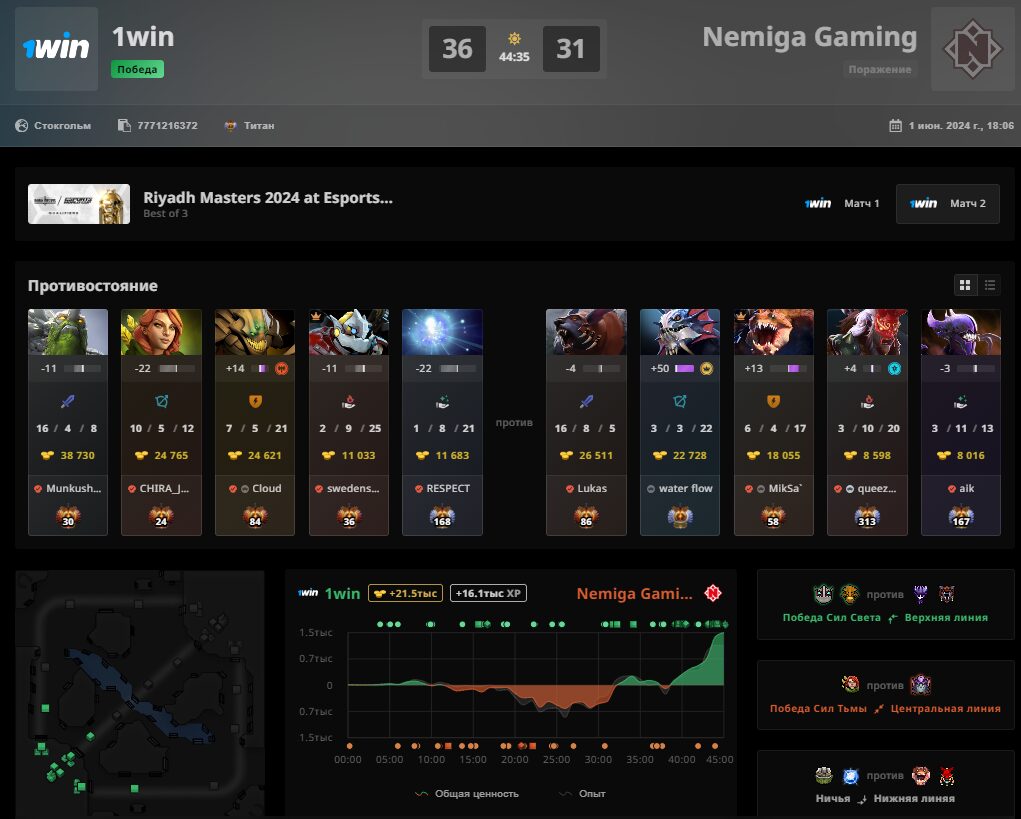This screenshot has height=819, width=1021.
Task: Select the Матч 2 tab
Action: pyautogui.click(x=947, y=204)
